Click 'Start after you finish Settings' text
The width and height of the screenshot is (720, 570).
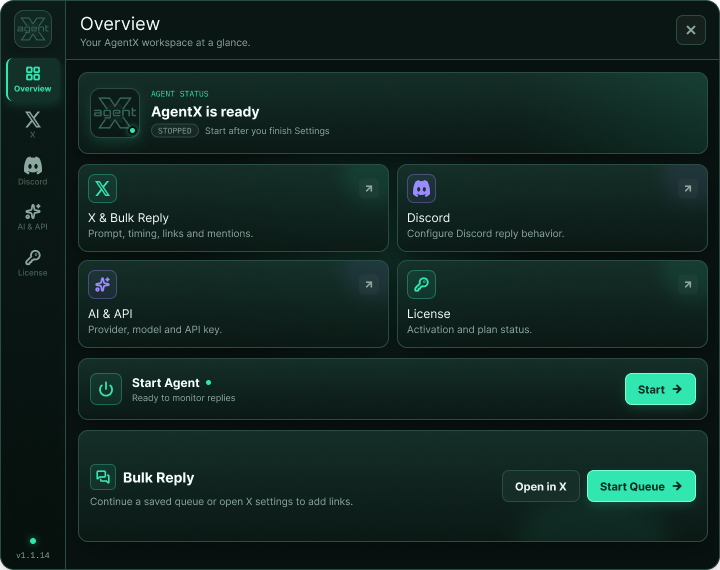coord(267,131)
